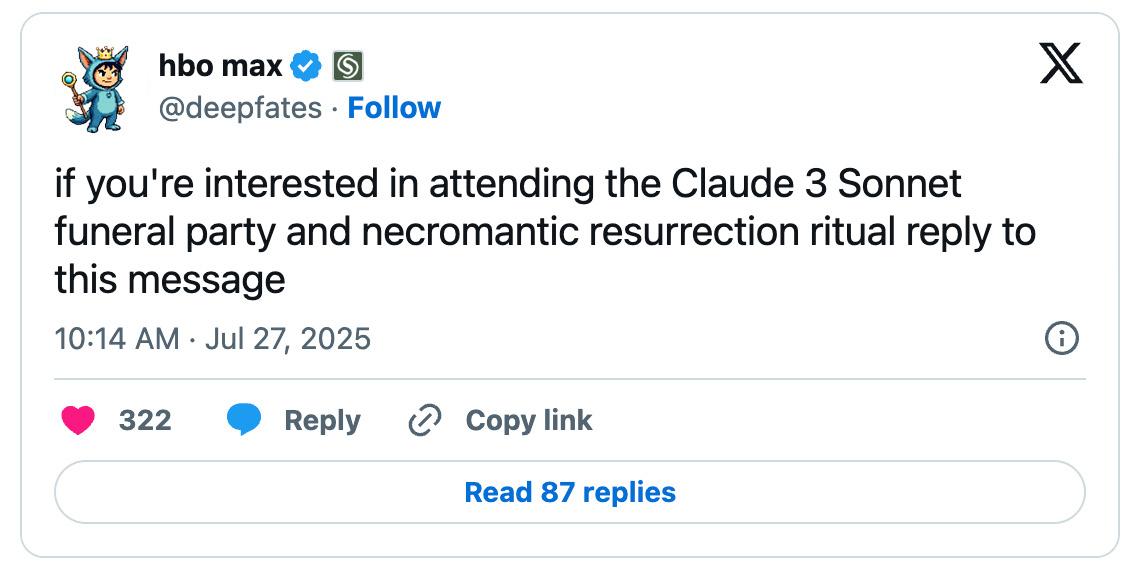1148x584 pixels.
Task: Click the "hbo max" display name
Action: [x=220, y=67]
